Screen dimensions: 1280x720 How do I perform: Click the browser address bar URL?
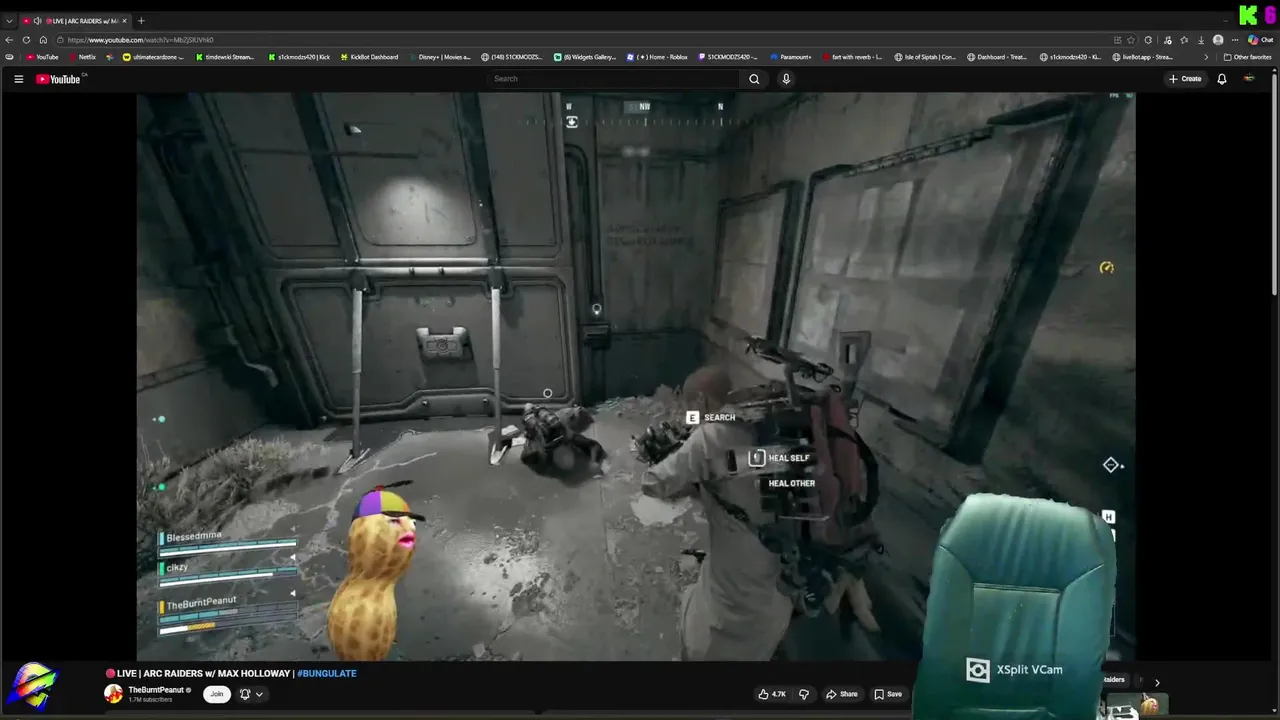coord(140,40)
